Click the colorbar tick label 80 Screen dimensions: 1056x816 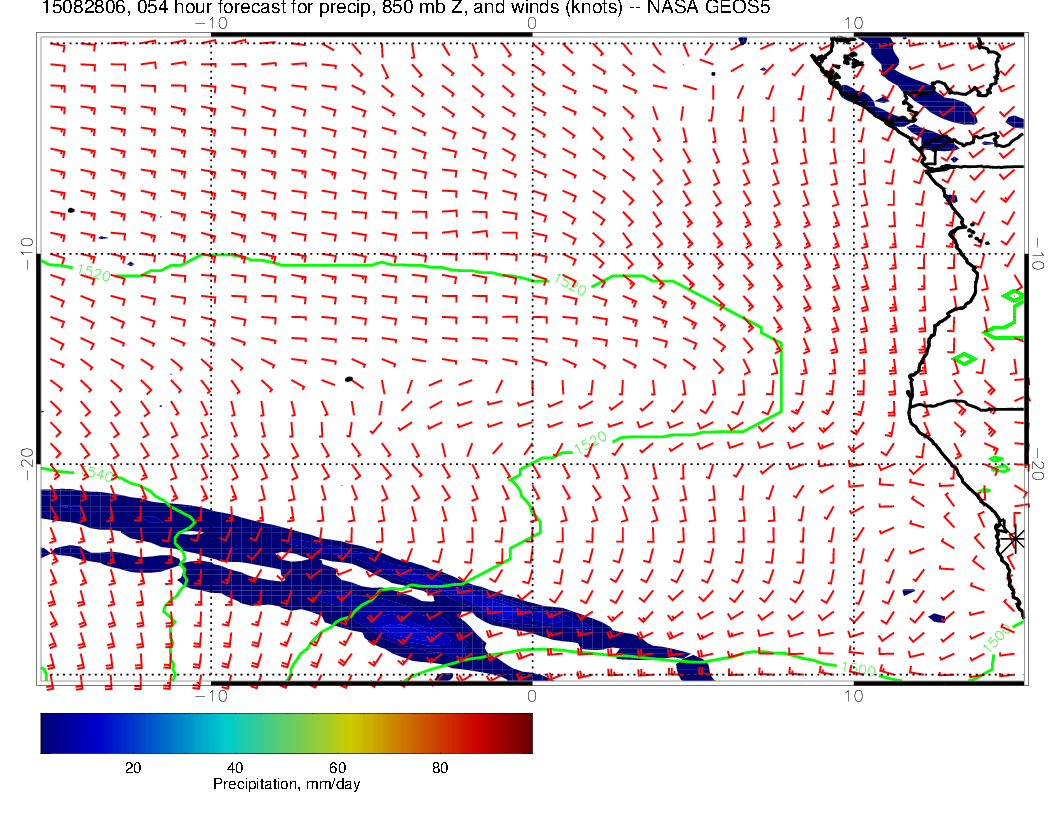439,767
